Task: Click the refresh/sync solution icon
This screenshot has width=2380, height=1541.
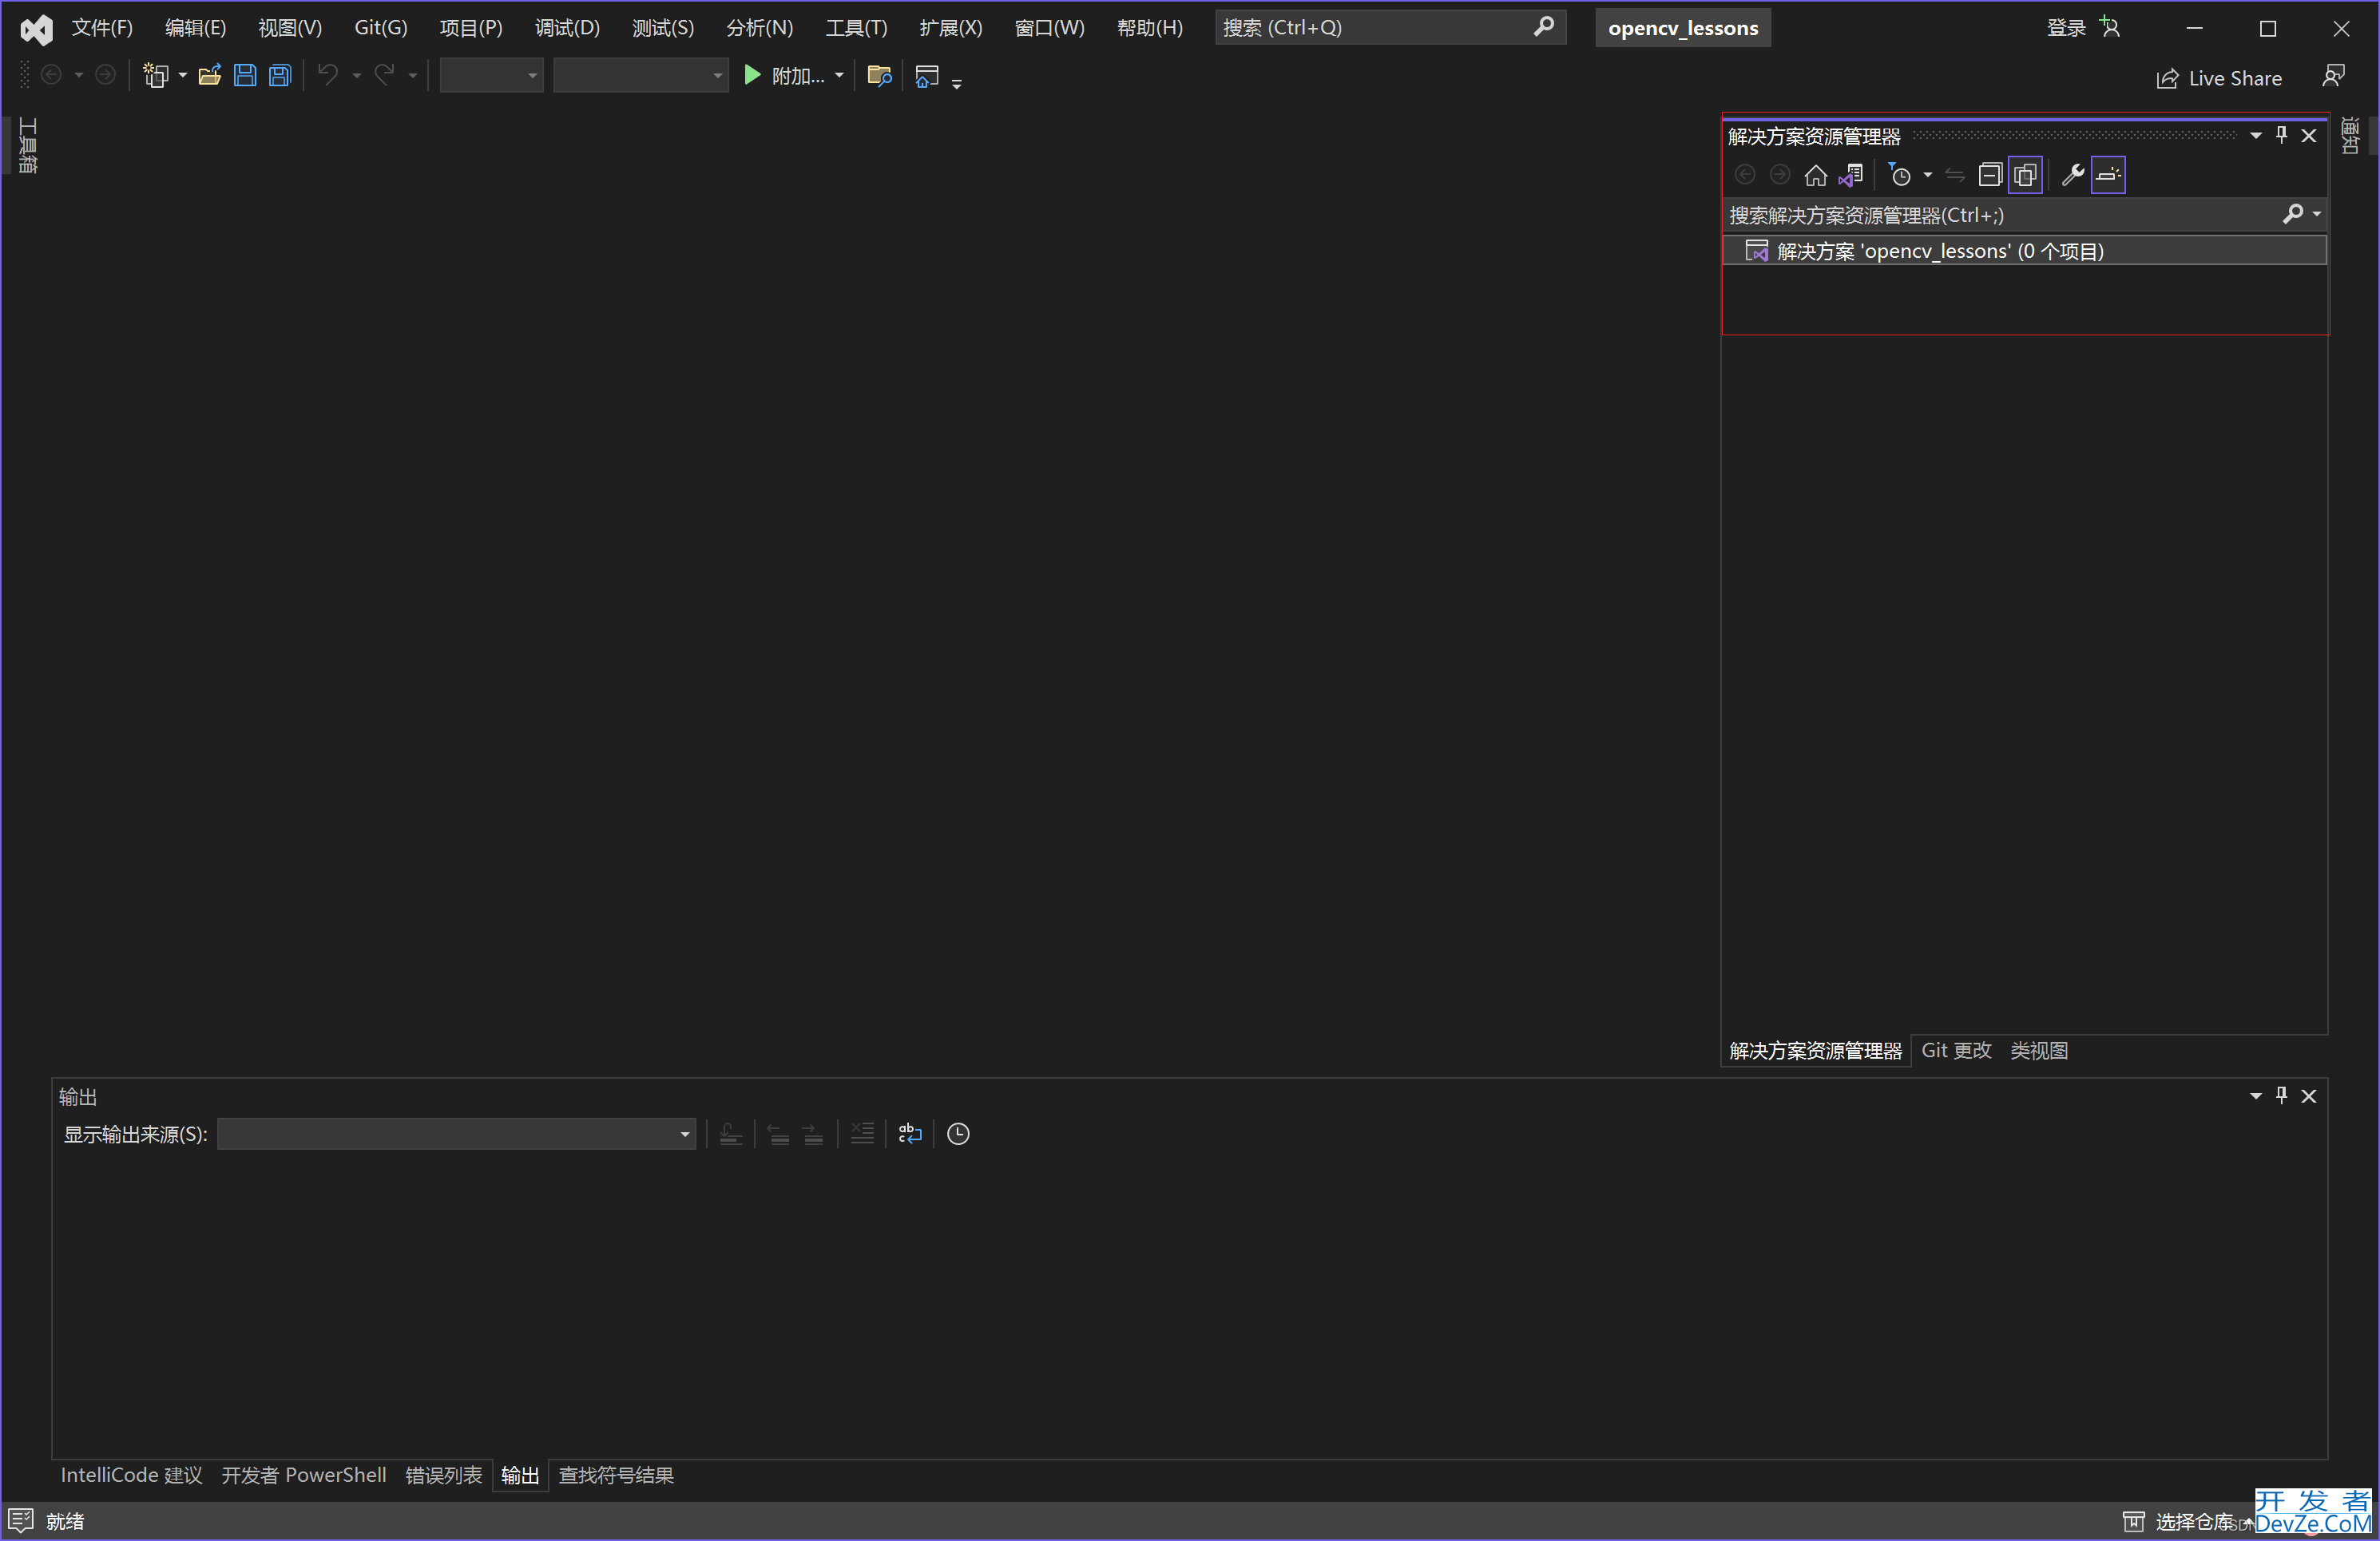Action: pos(1955,173)
